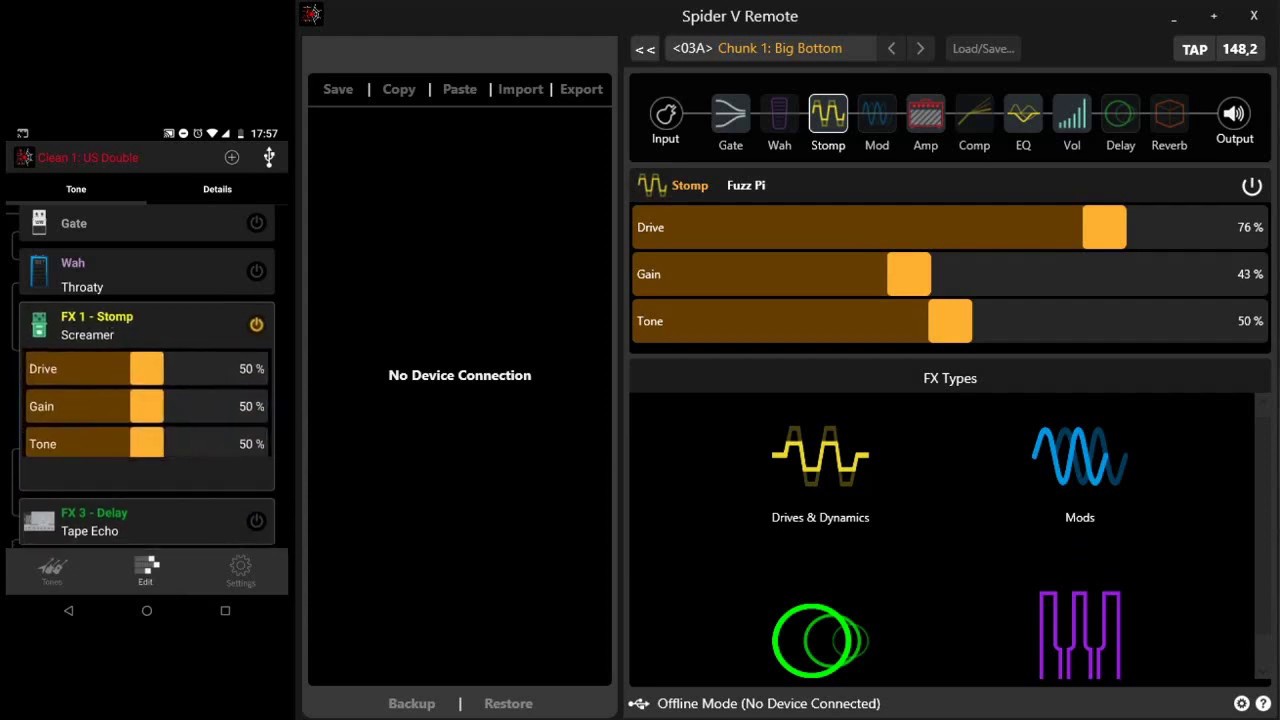
Task: Toggle FX 3 Delay Tape Echo power
Action: pos(256,521)
